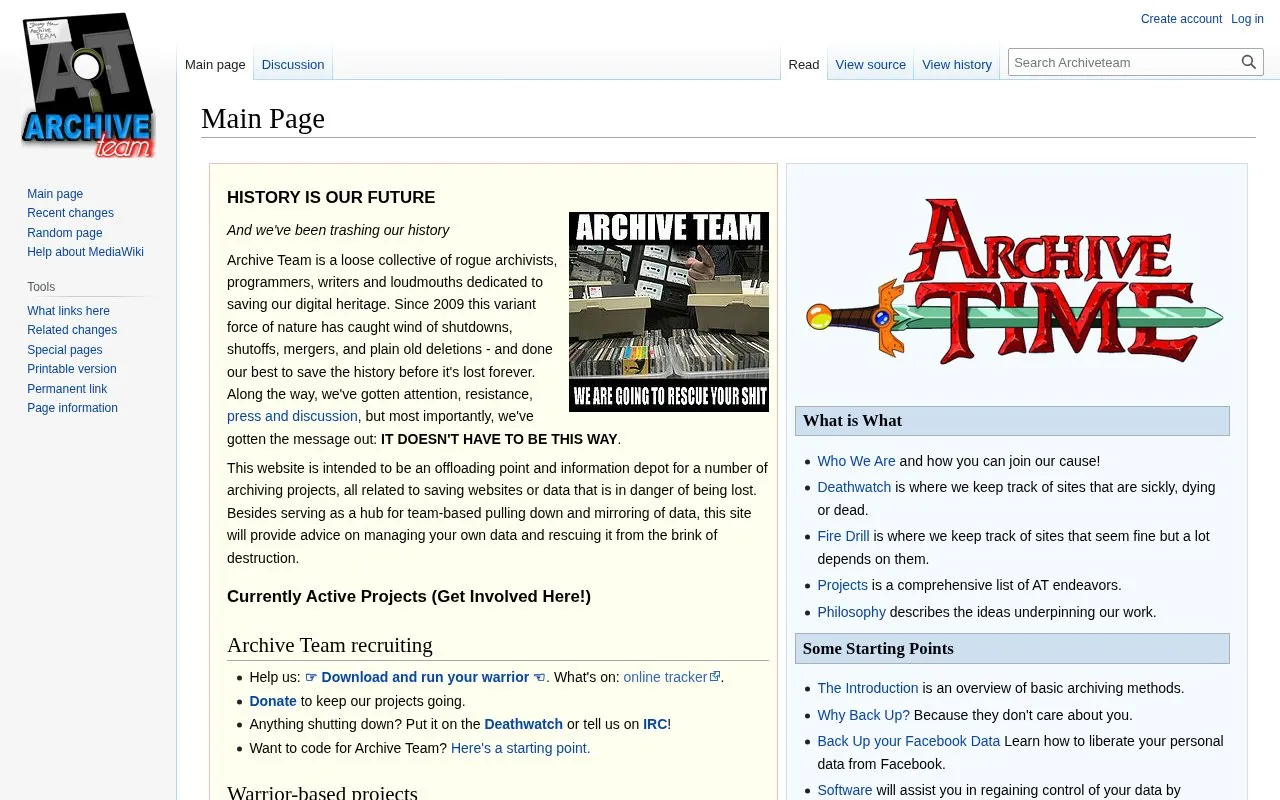Viewport: 1280px width, 800px height.
Task: Switch to the Main page tab
Action: pyautogui.click(x=215, y=64)
